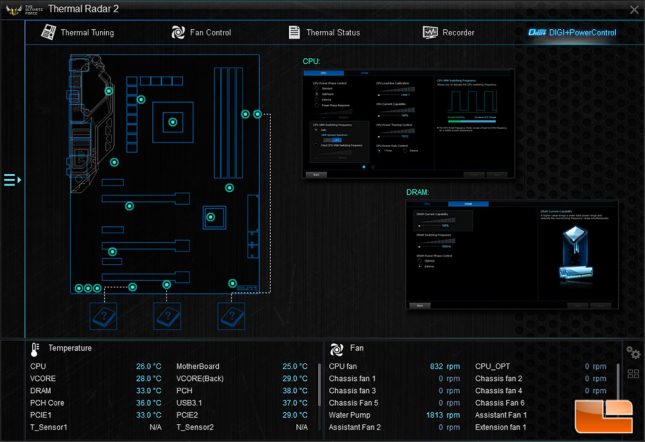Open the Recorder tab
Viewport: 645px width, 442px height.
449,32
